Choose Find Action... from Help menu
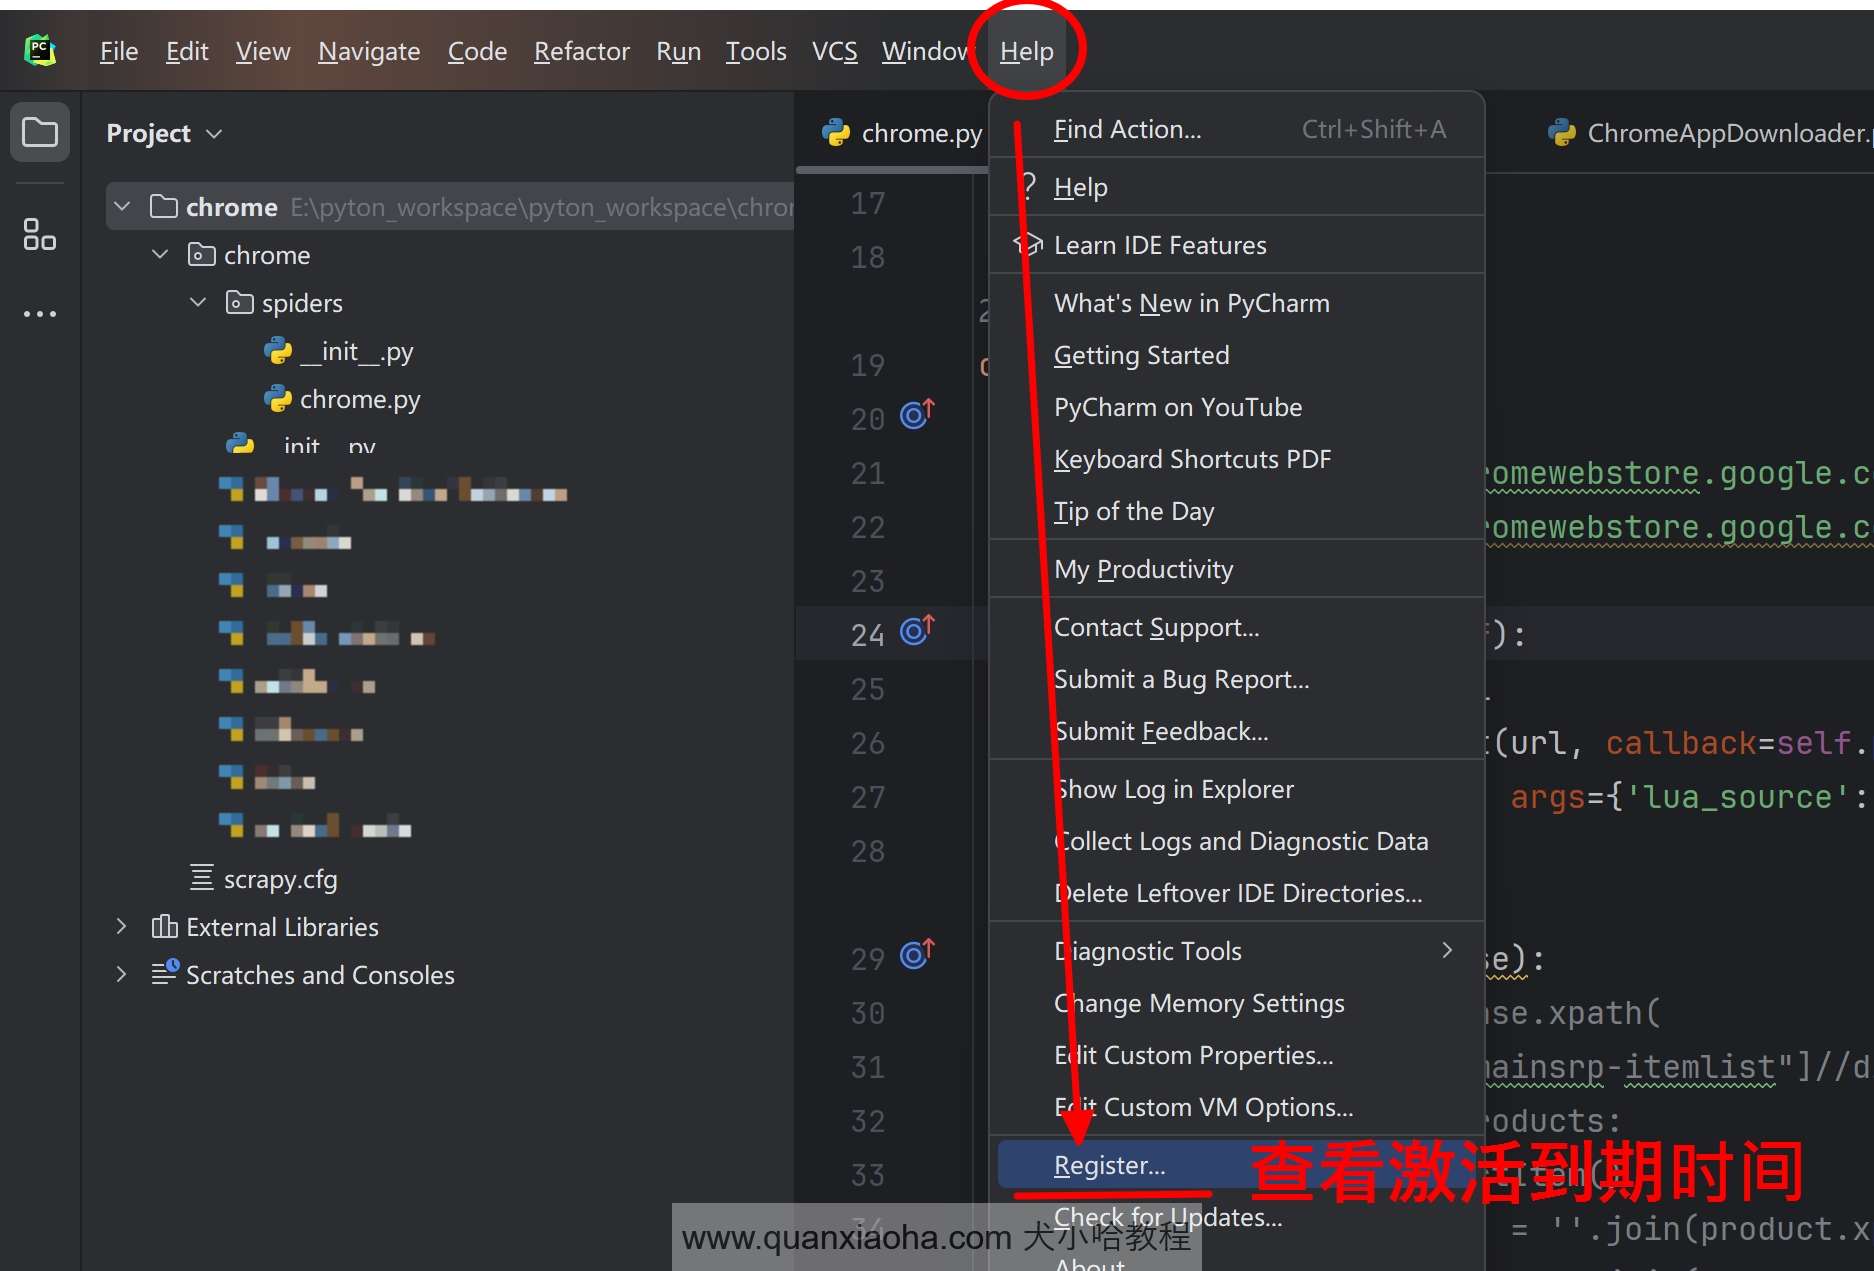 1237,129
